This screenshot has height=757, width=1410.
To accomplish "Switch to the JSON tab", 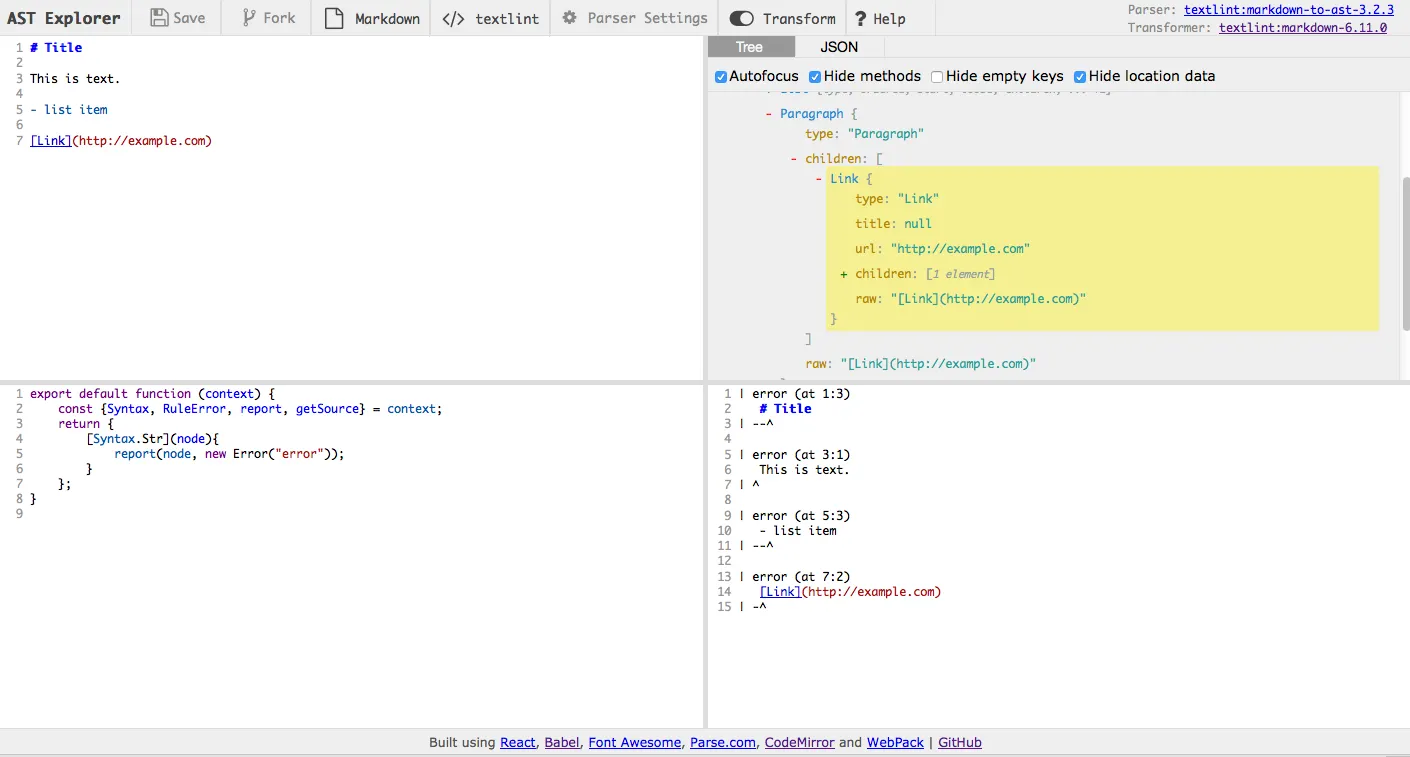I will (x=839, y=47).
